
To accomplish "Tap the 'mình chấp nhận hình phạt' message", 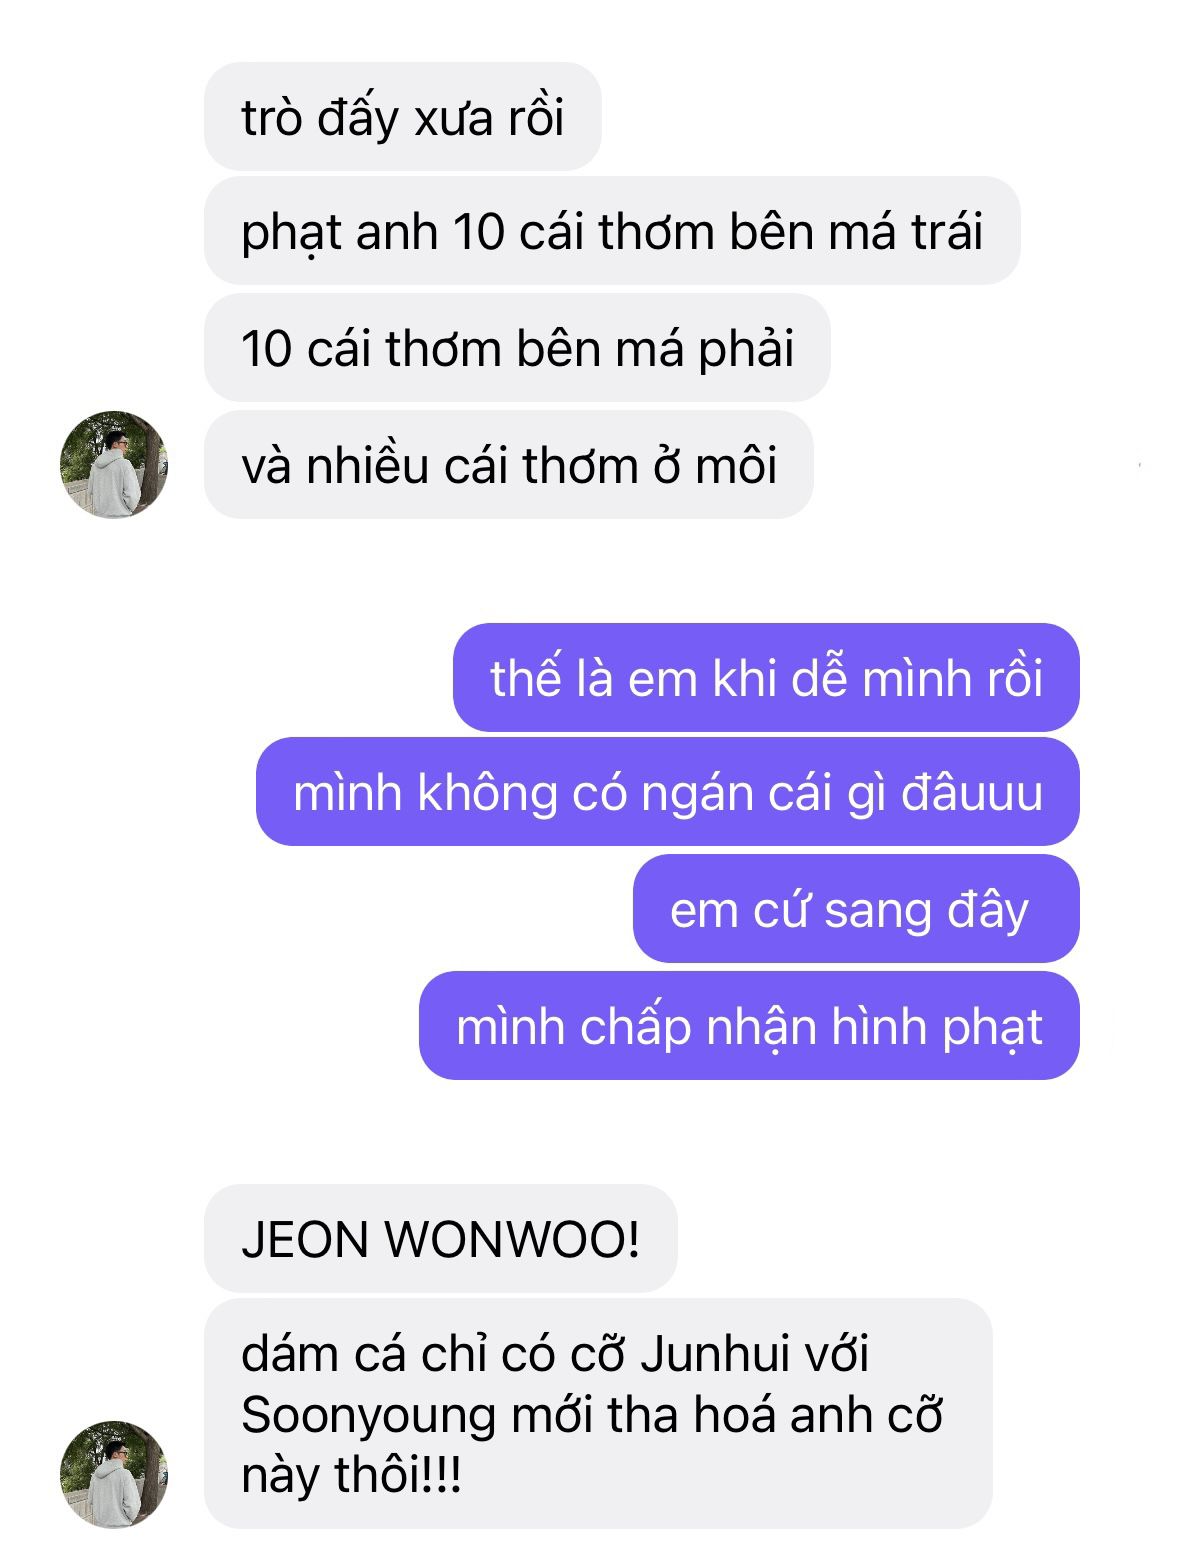I will coord(749,1026).
